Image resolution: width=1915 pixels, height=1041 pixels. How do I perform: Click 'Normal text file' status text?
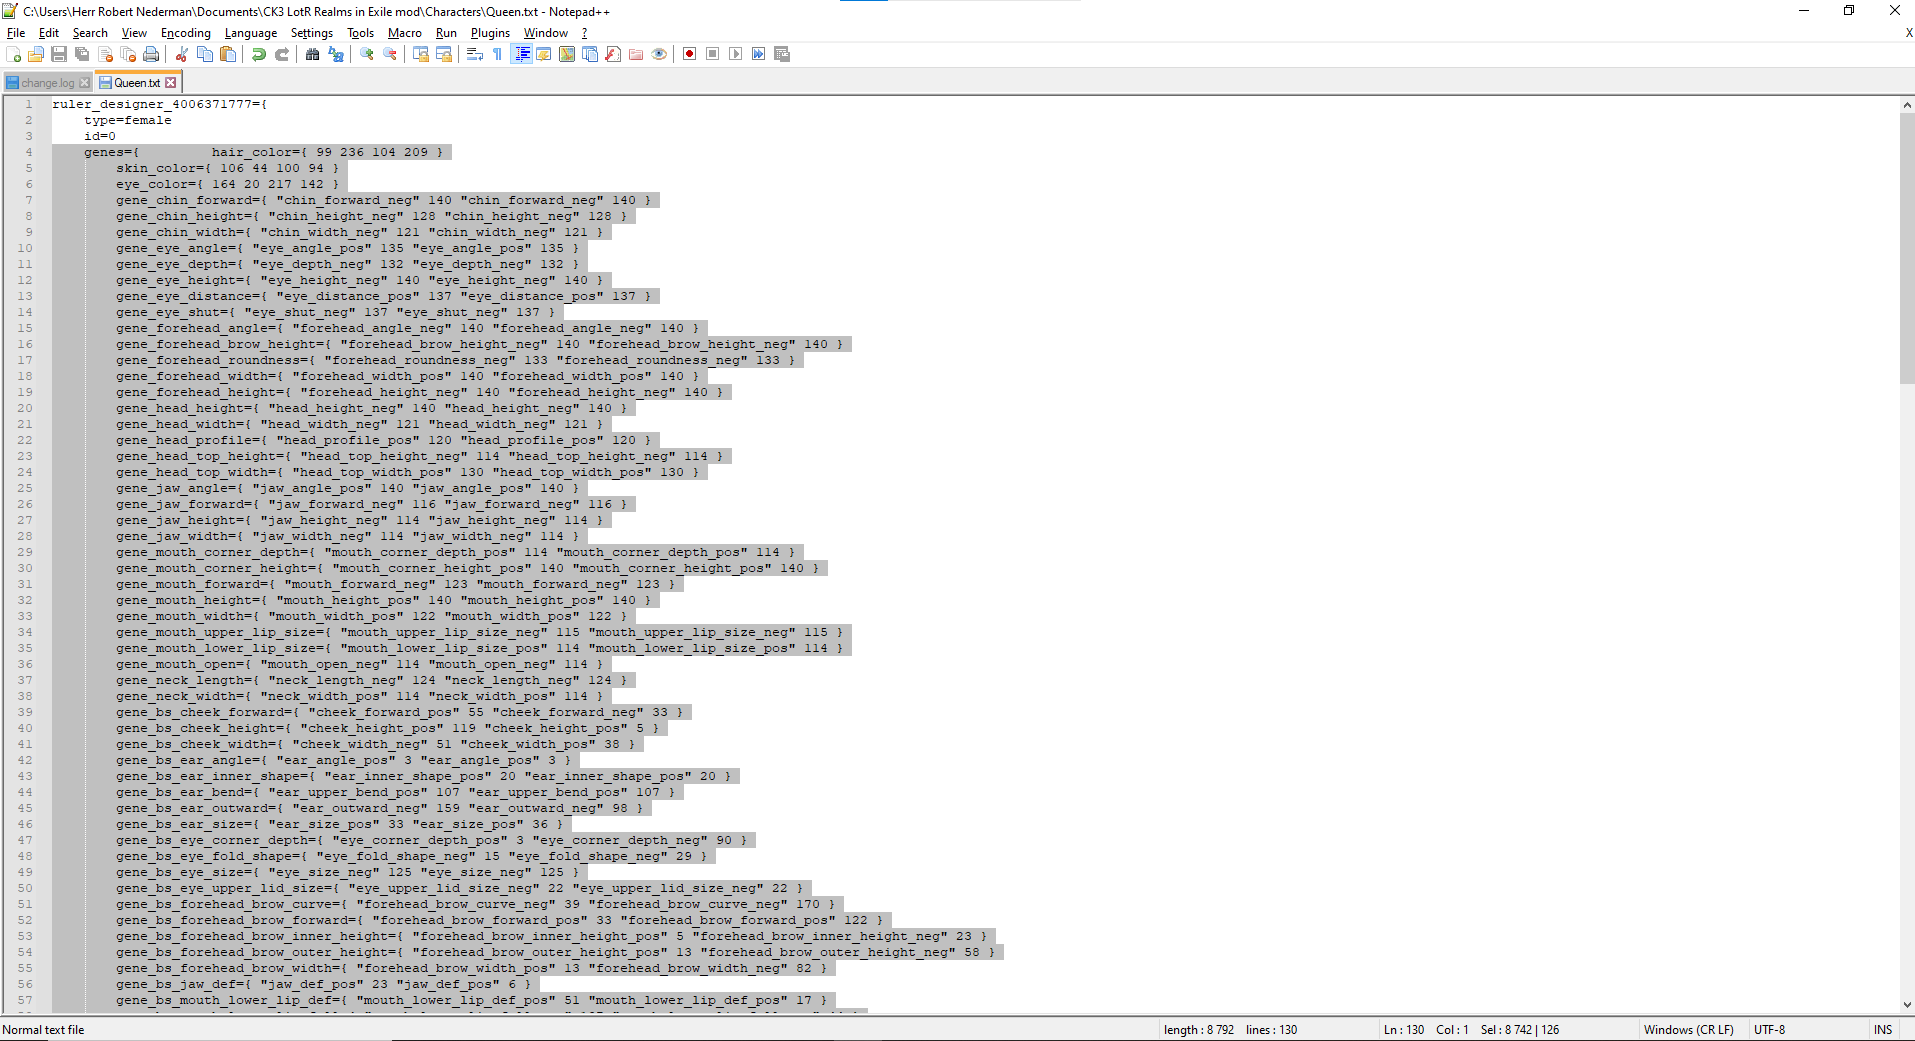pyautogui.click(x=44, y=1030)
